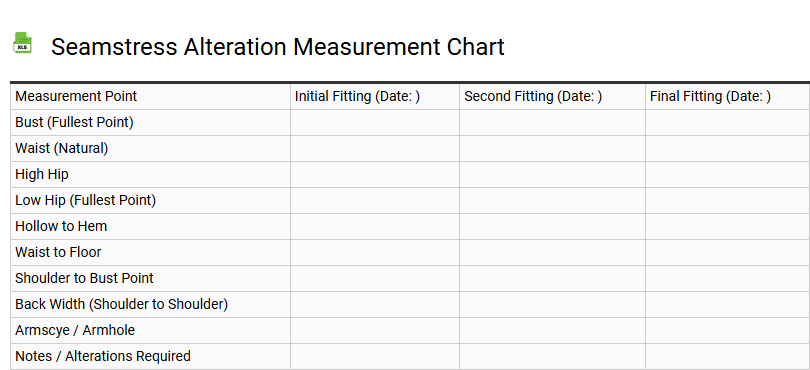Select the Second Fitting cell for Waist (Natural)
The image size is (810, 370).
point(552,148)
